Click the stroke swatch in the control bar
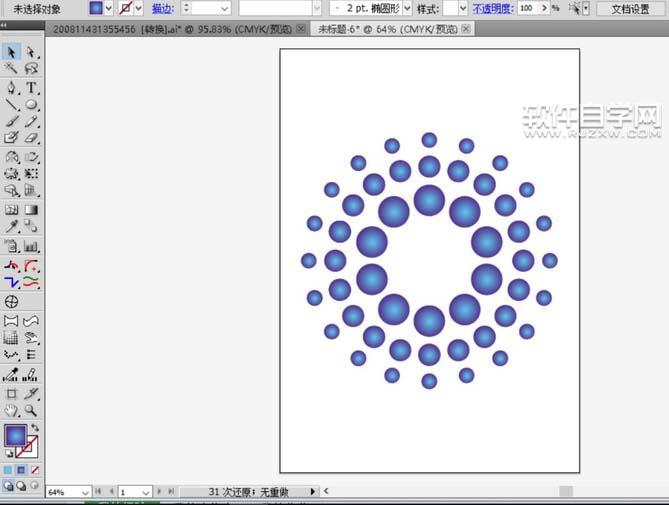This screenshot has height=505, width=669. (126, 8)
